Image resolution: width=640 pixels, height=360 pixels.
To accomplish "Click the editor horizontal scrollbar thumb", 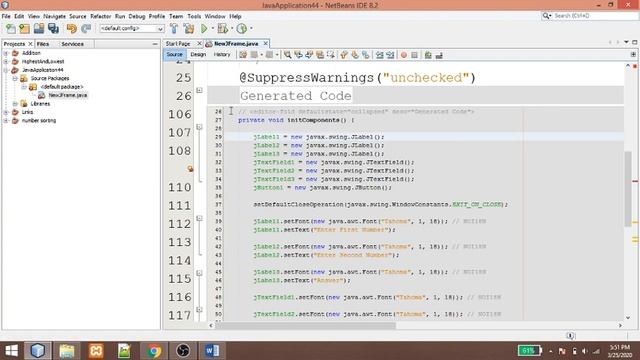I will point(305,326).
